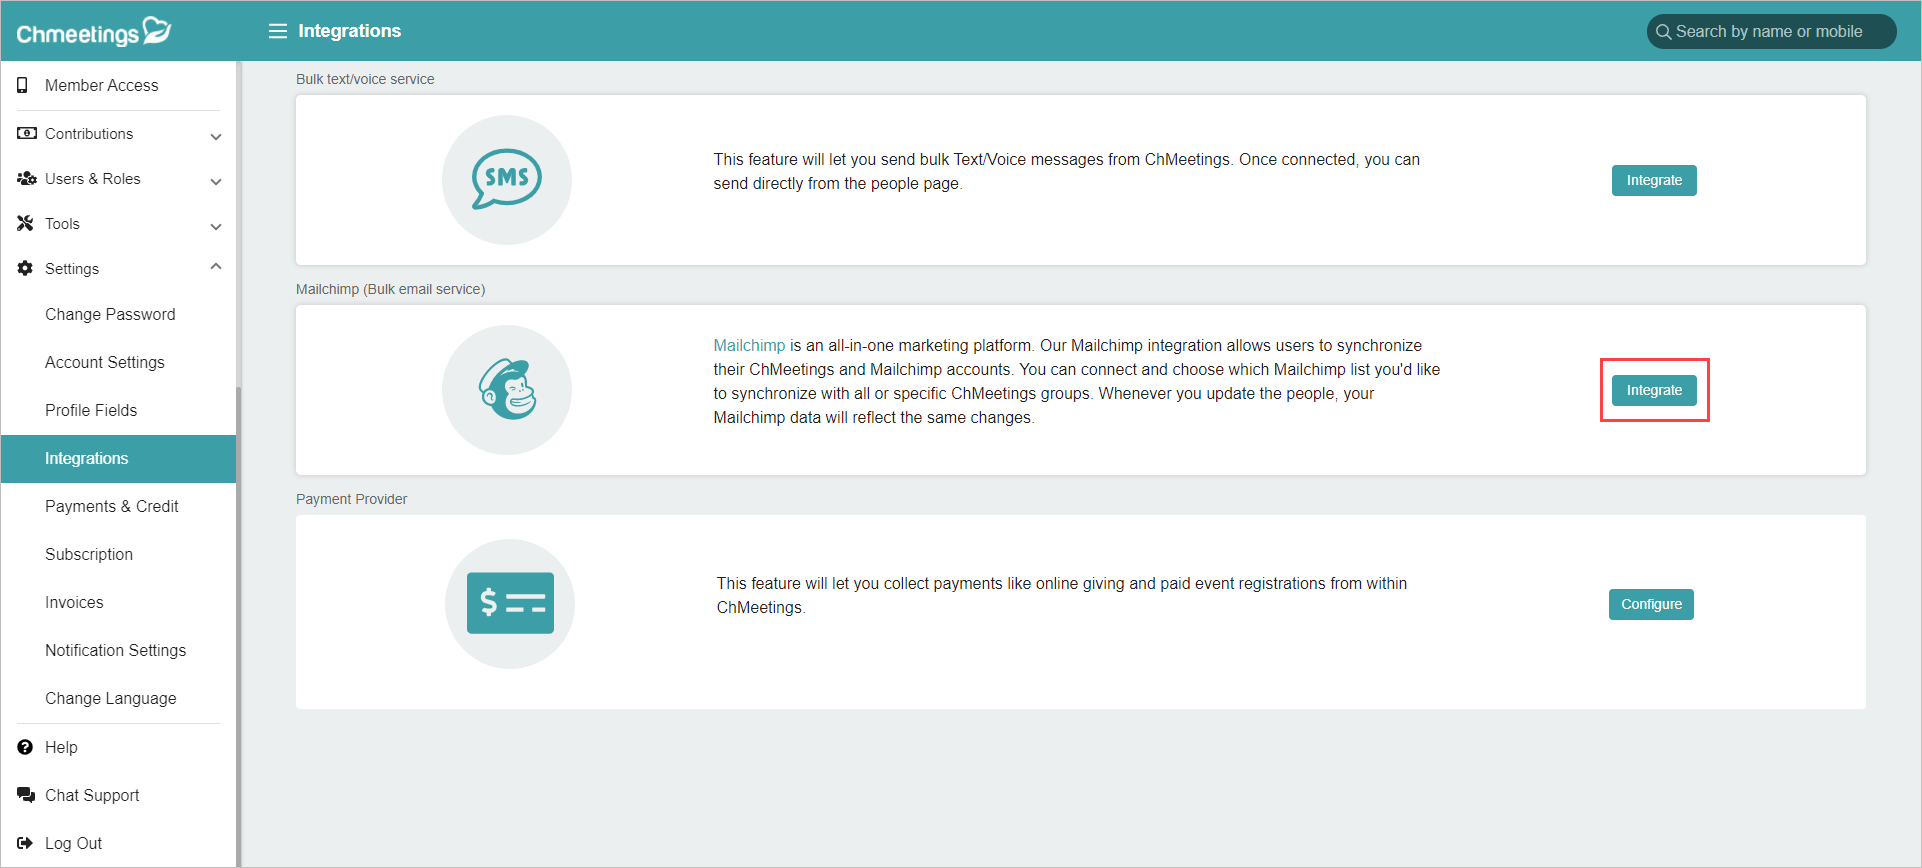Click the Help question mark icon

pos(25,747)
